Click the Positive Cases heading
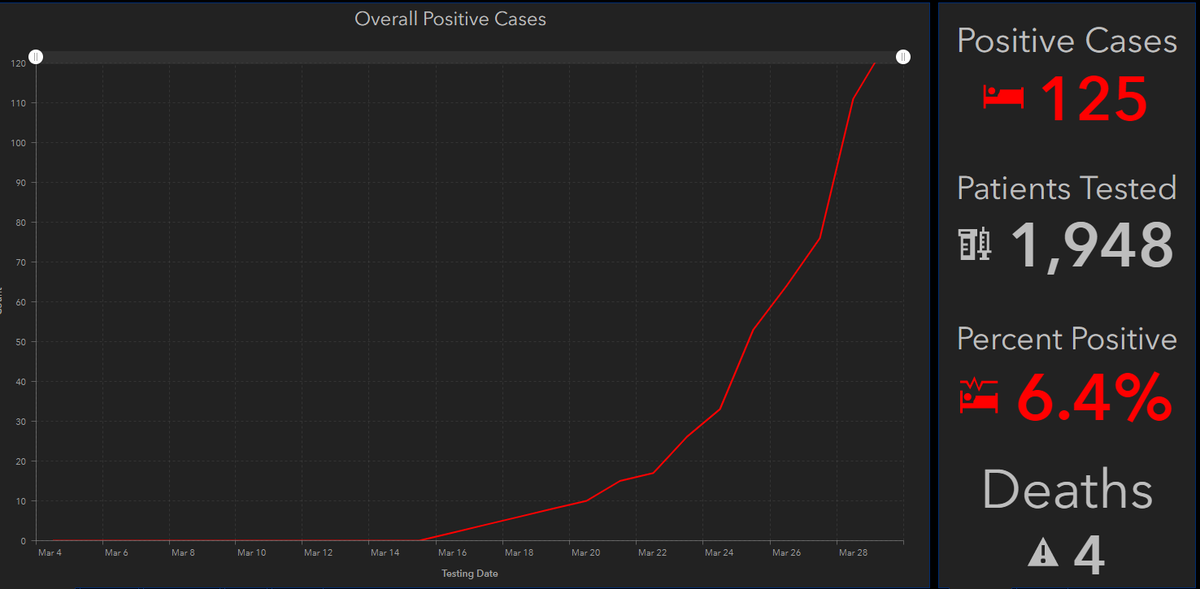 [x=1067, y=41]
